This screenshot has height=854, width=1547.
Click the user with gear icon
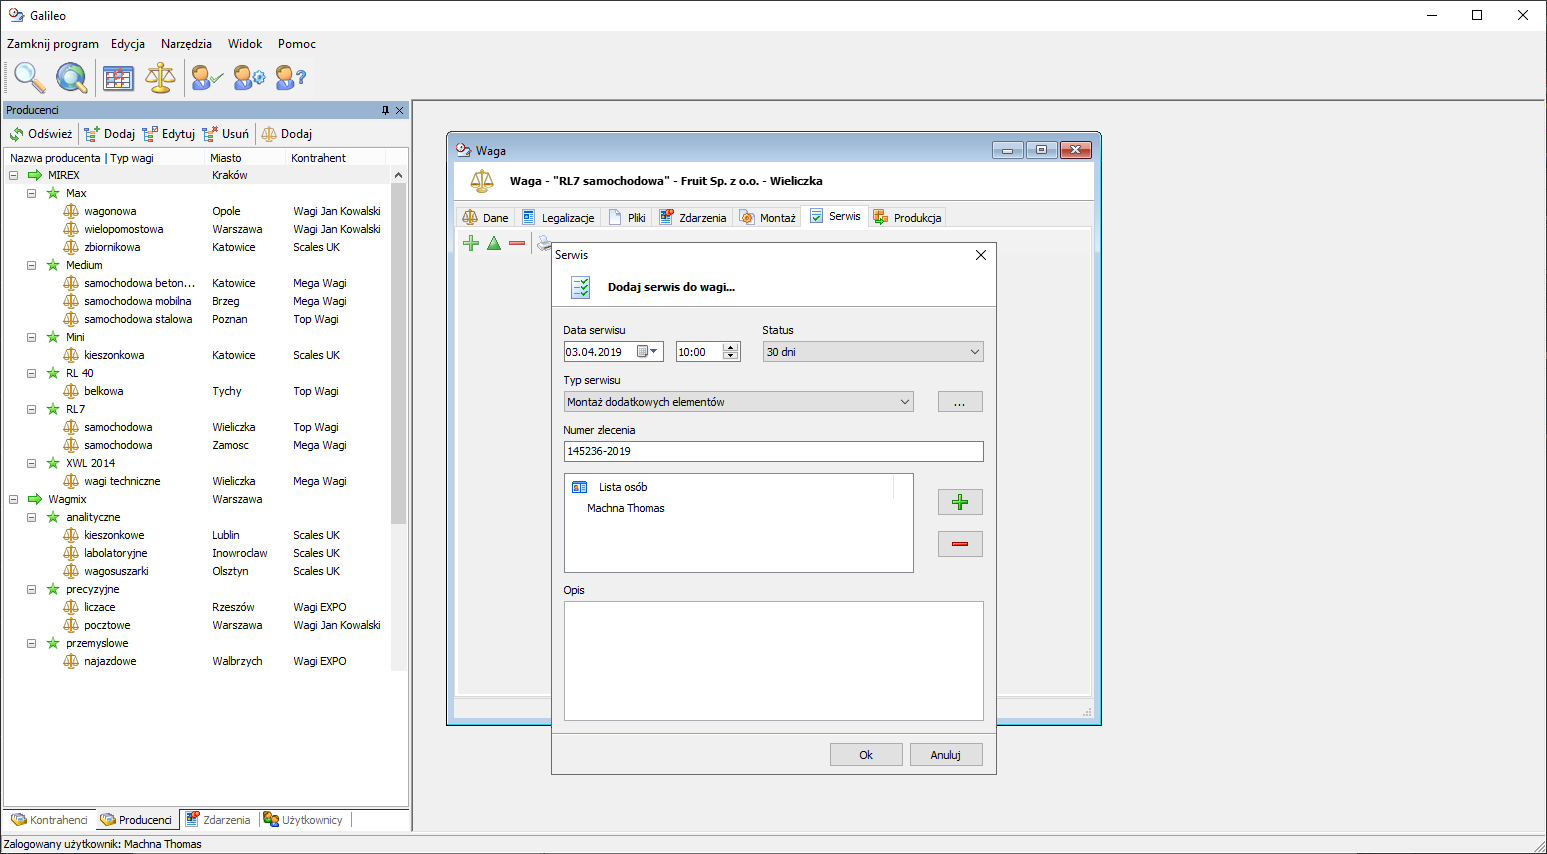(249, 77)
